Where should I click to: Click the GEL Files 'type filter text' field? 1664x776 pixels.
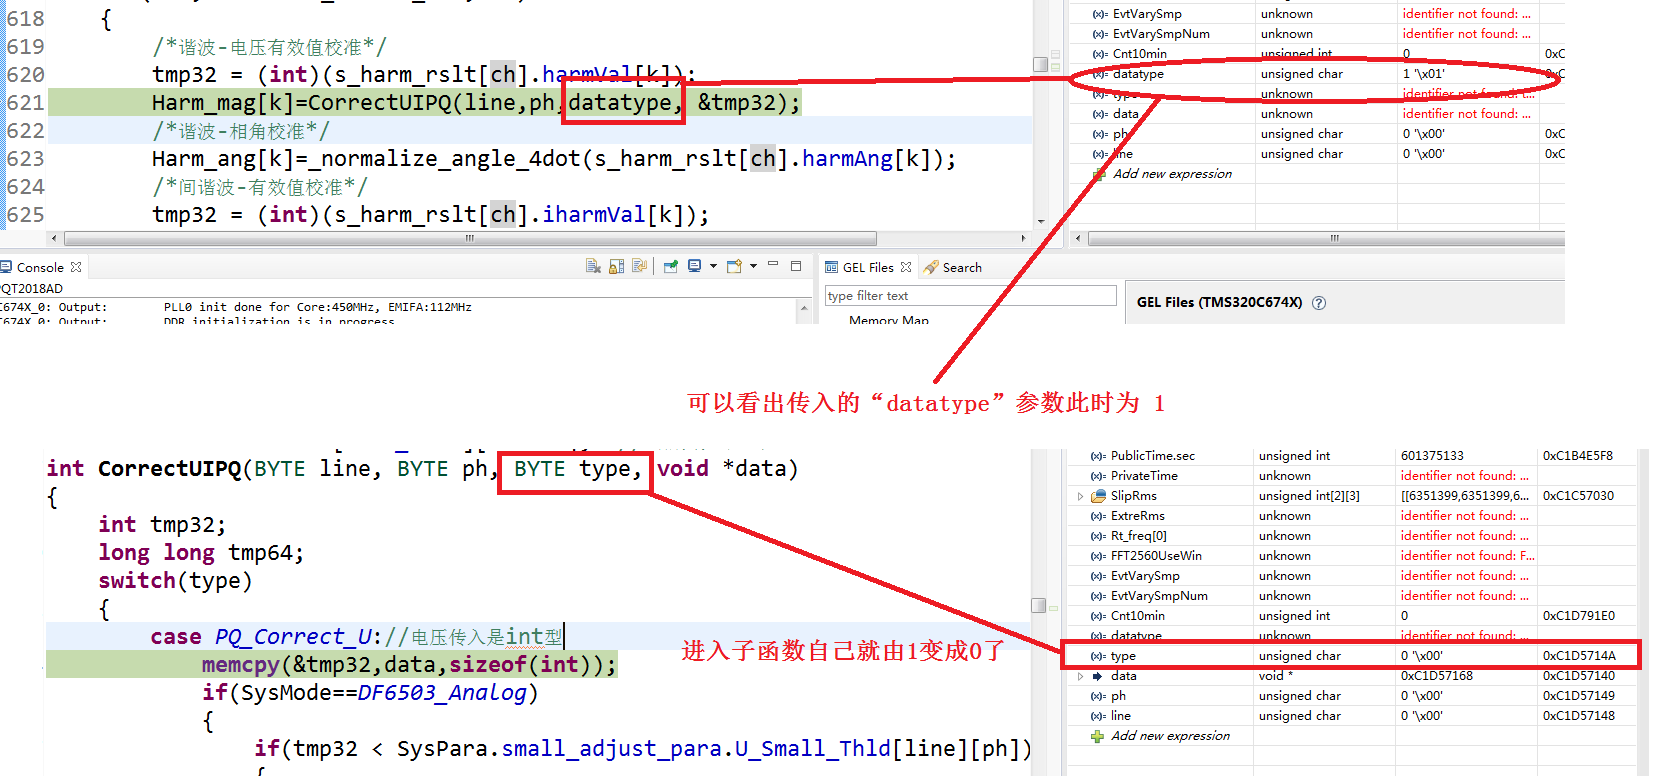[x=970, y=296]
